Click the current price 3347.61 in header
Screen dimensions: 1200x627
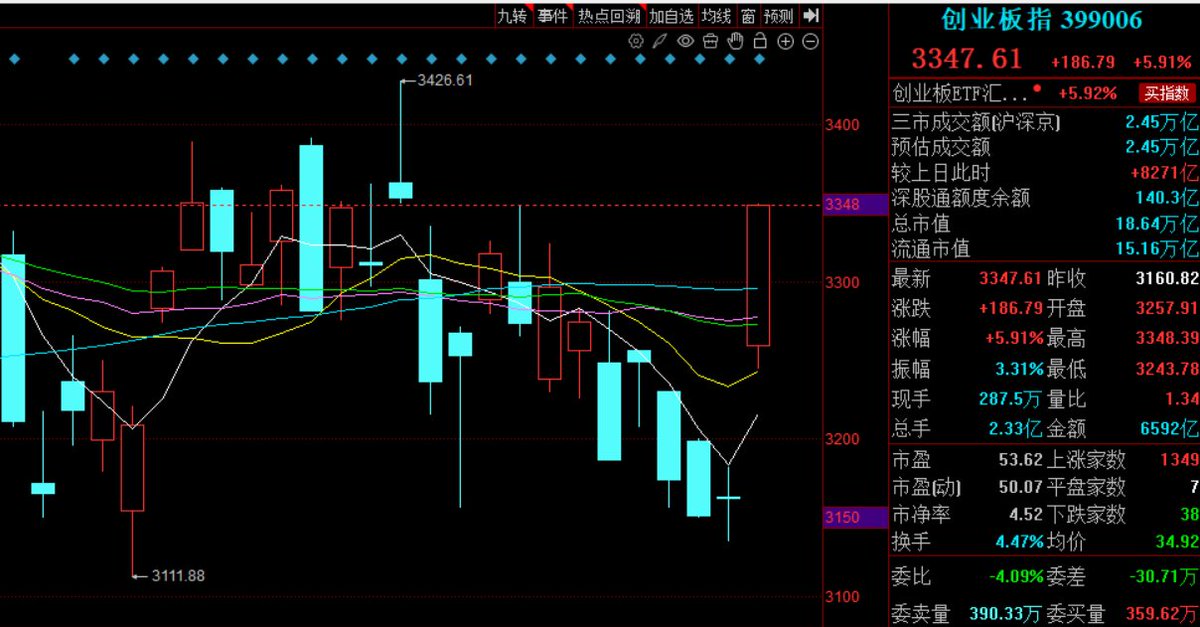click(966, 59)
